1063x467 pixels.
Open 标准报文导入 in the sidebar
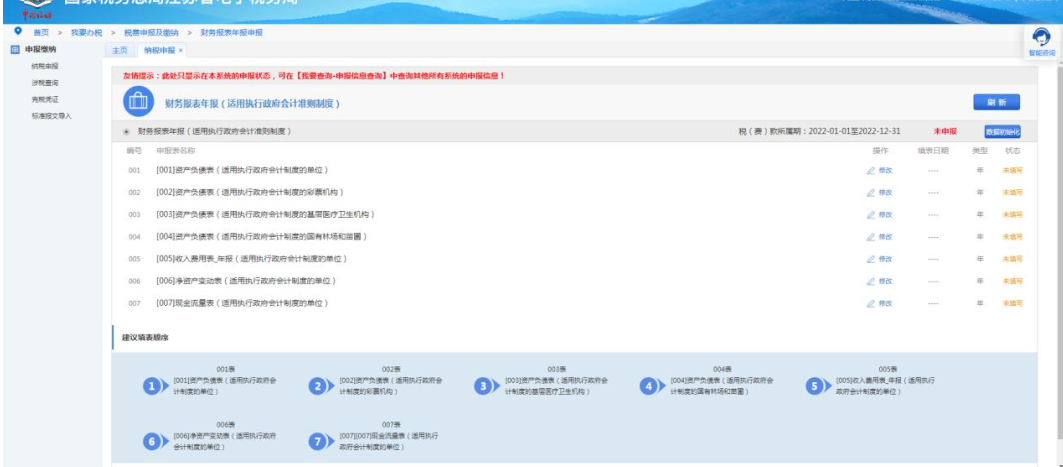(x=51, y=116)
